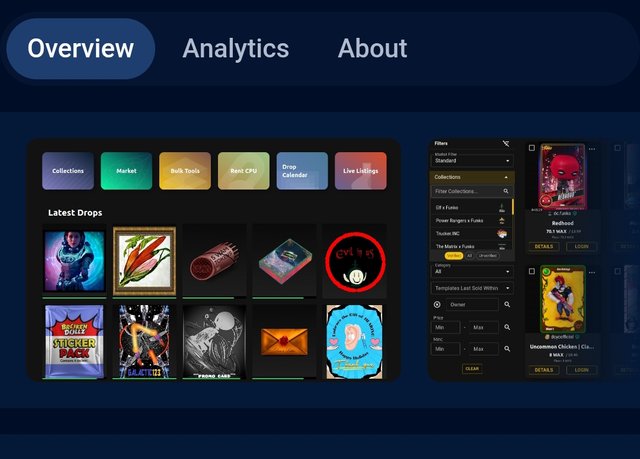Click the search icon for Mint range
Screen dimensions: 640x459
pyautogui.click(x=507, y=349)
